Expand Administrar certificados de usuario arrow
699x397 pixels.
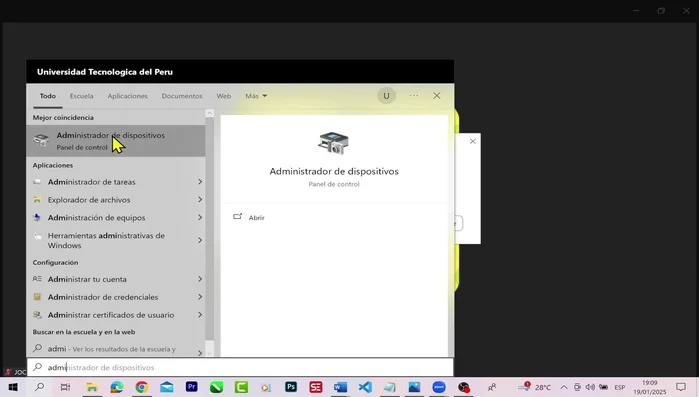click(x=200, y=315)
